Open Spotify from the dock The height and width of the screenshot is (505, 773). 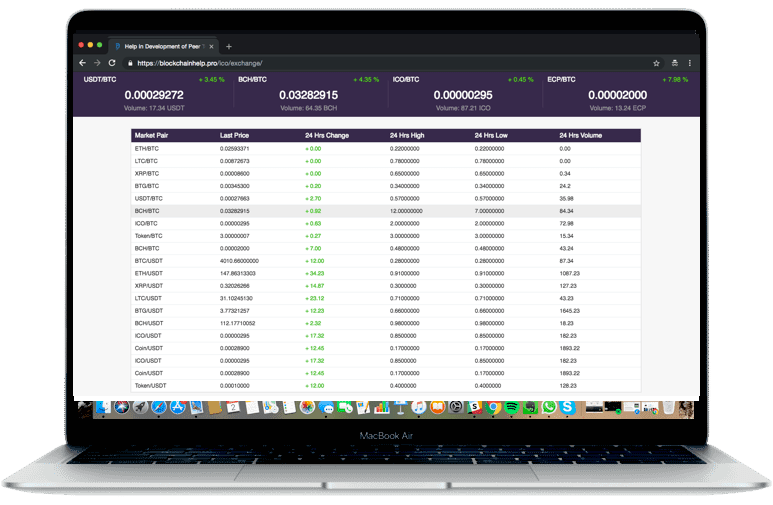coord(511,408)
